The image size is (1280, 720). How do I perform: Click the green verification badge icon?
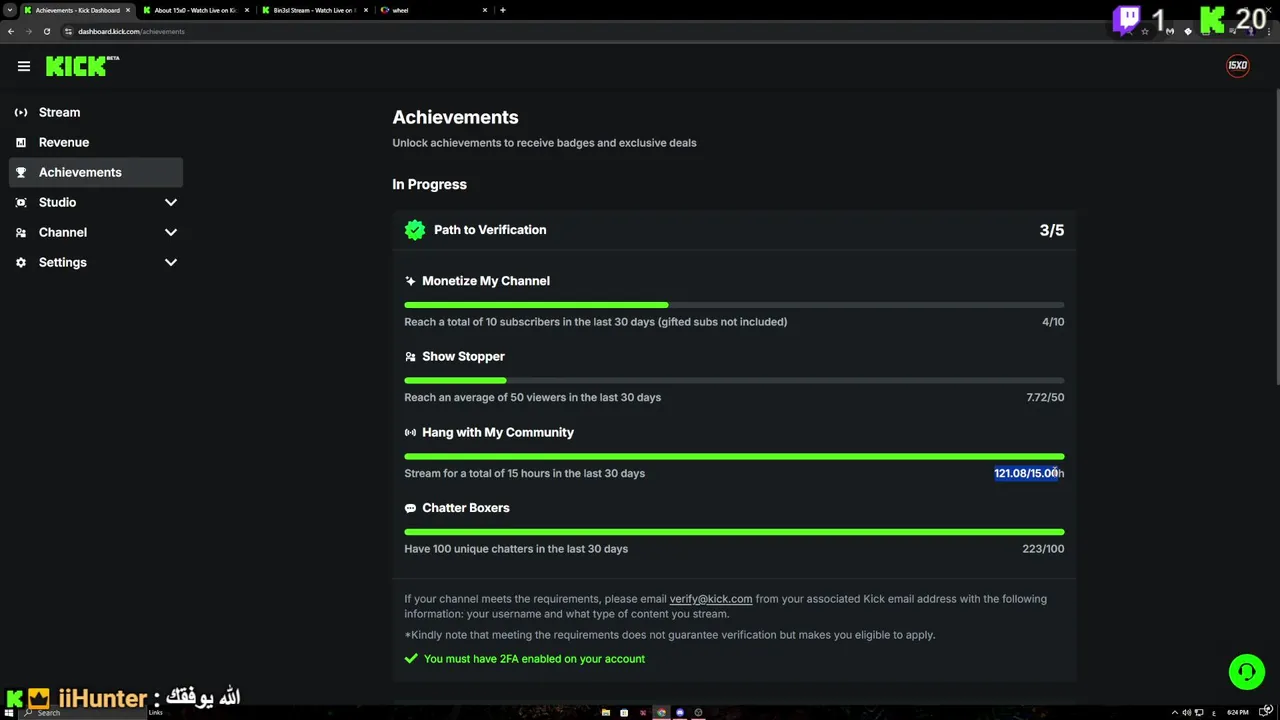tap(415, 230)
